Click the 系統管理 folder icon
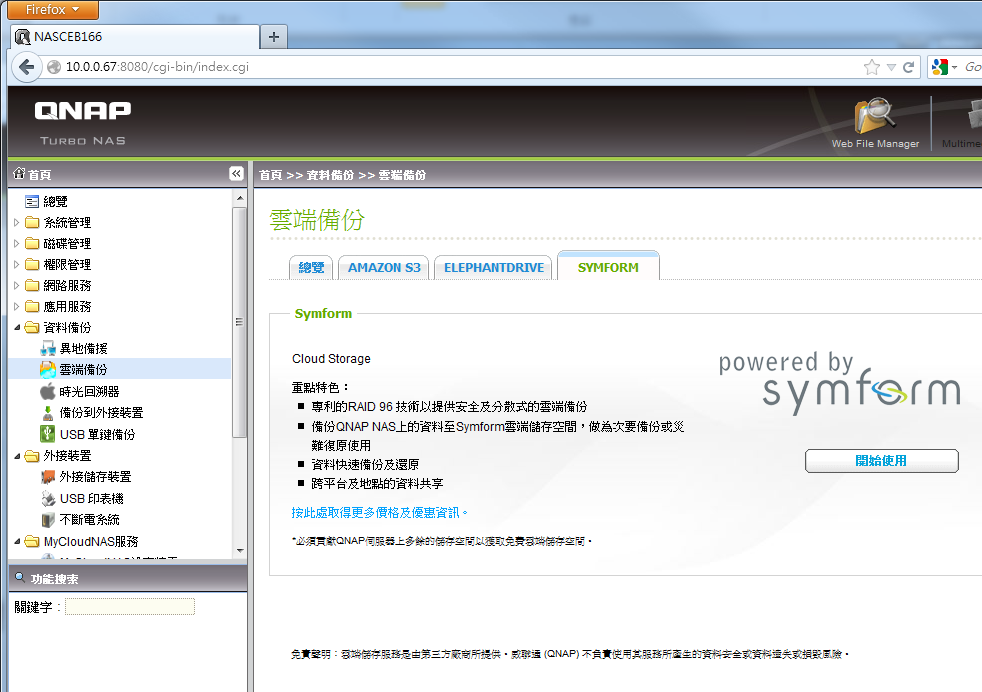Viewport: 982px width, 692px height. click(32, 222)
